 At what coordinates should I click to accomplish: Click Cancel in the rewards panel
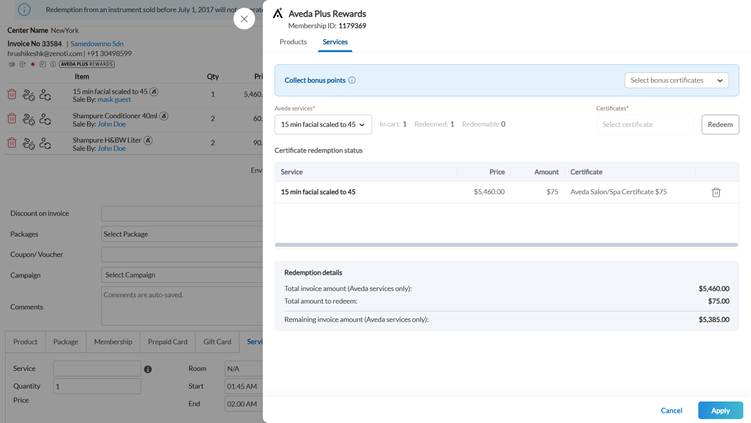[x=671, y=410]
